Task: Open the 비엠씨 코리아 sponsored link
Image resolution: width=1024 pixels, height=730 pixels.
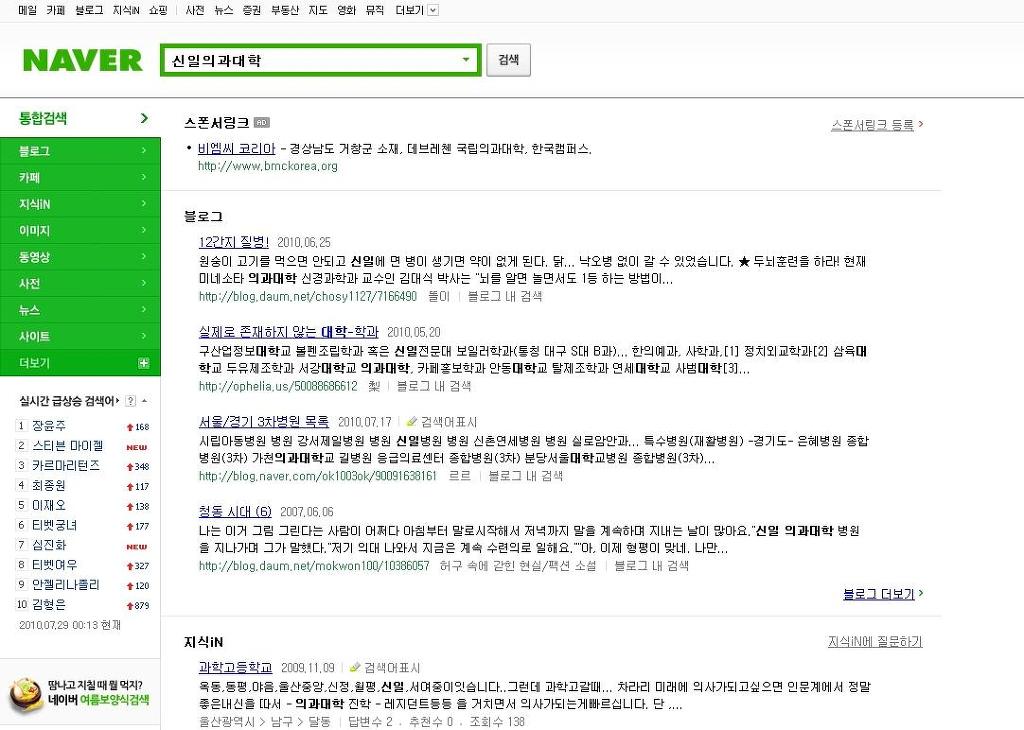Action: [236, 149]
